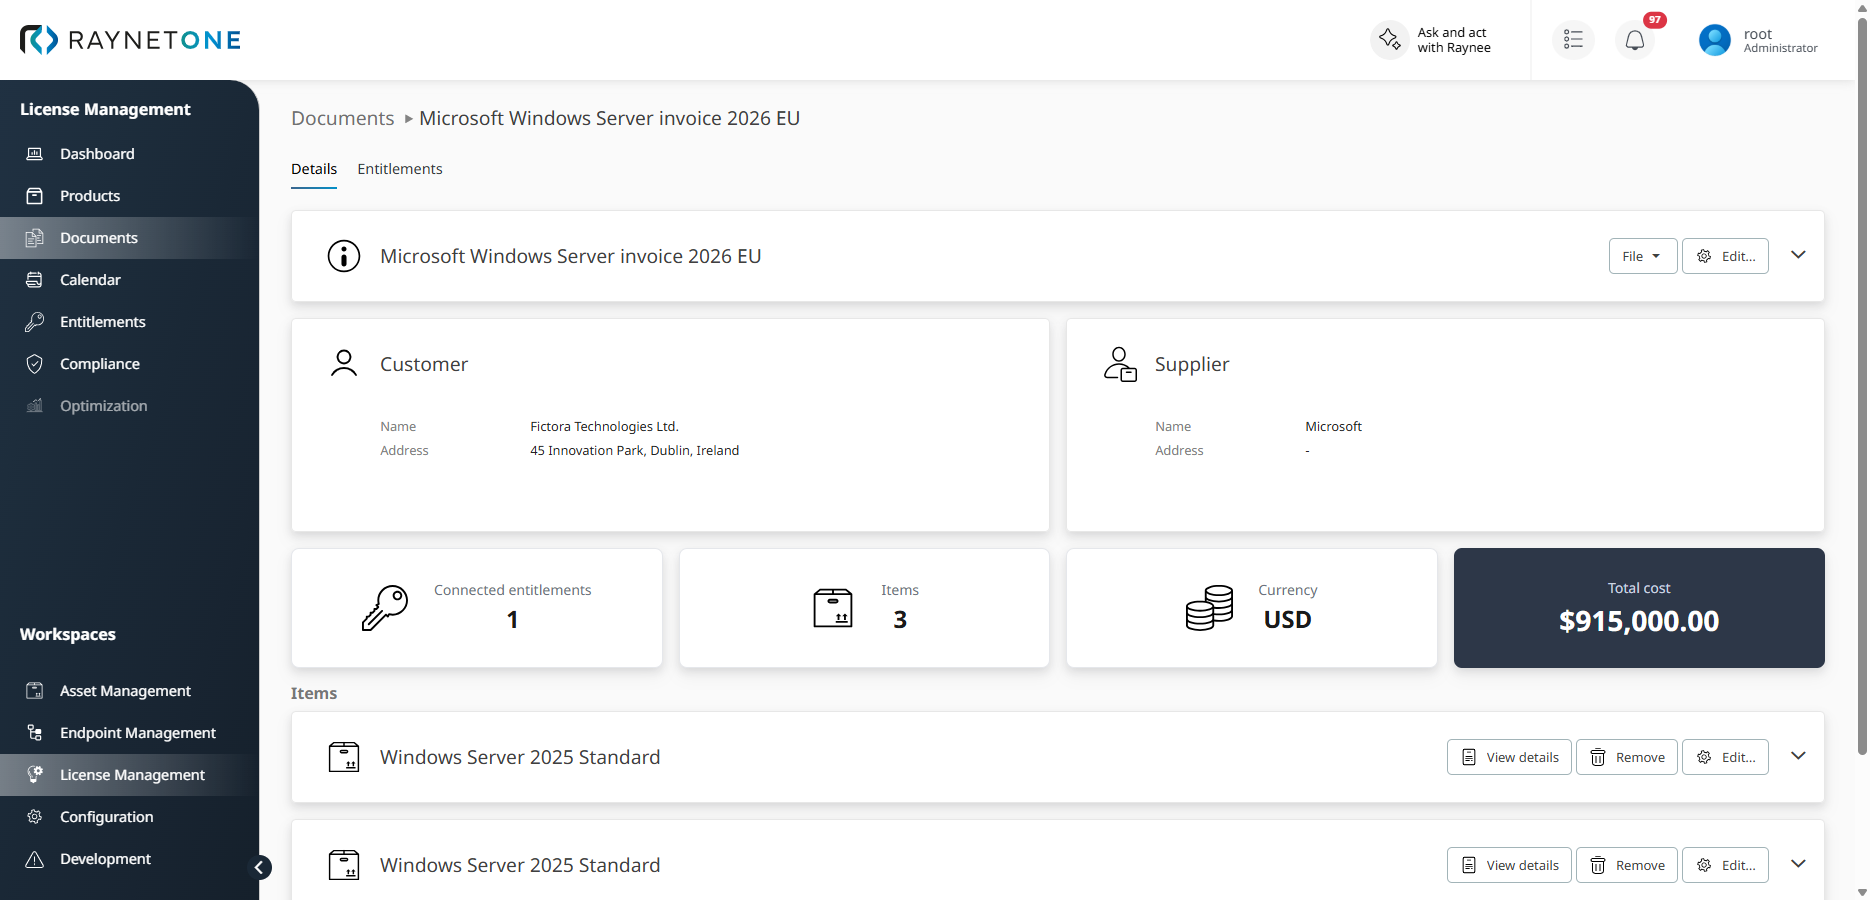Switch to the Details tab
The image size is (1870, 900).
(314, 169)
